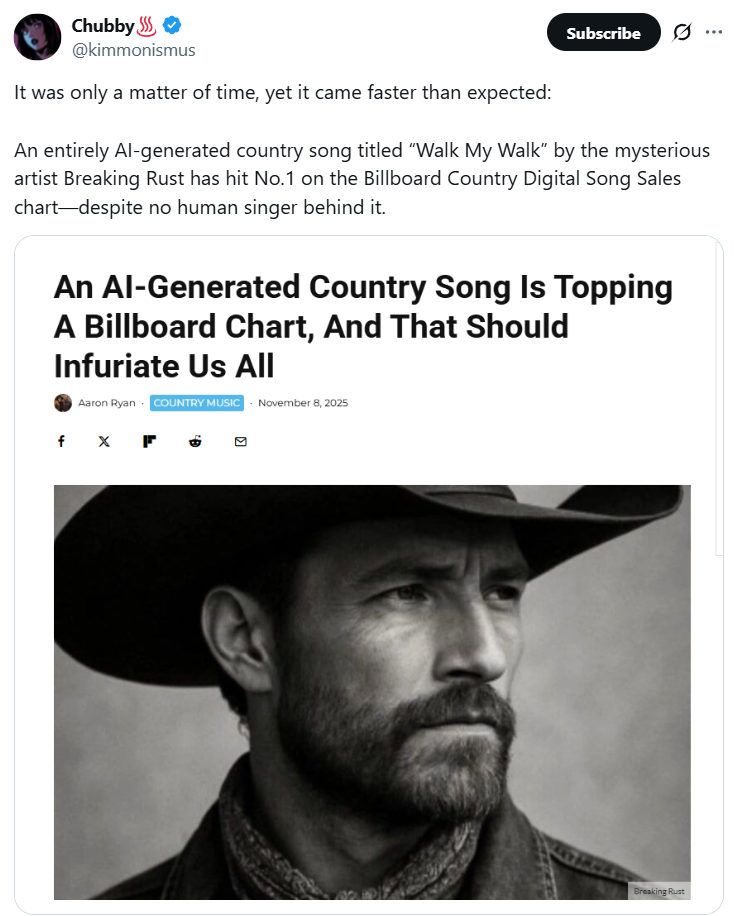Share the article on Facebook
Screen dimensions: 734x916
point(61,441)
